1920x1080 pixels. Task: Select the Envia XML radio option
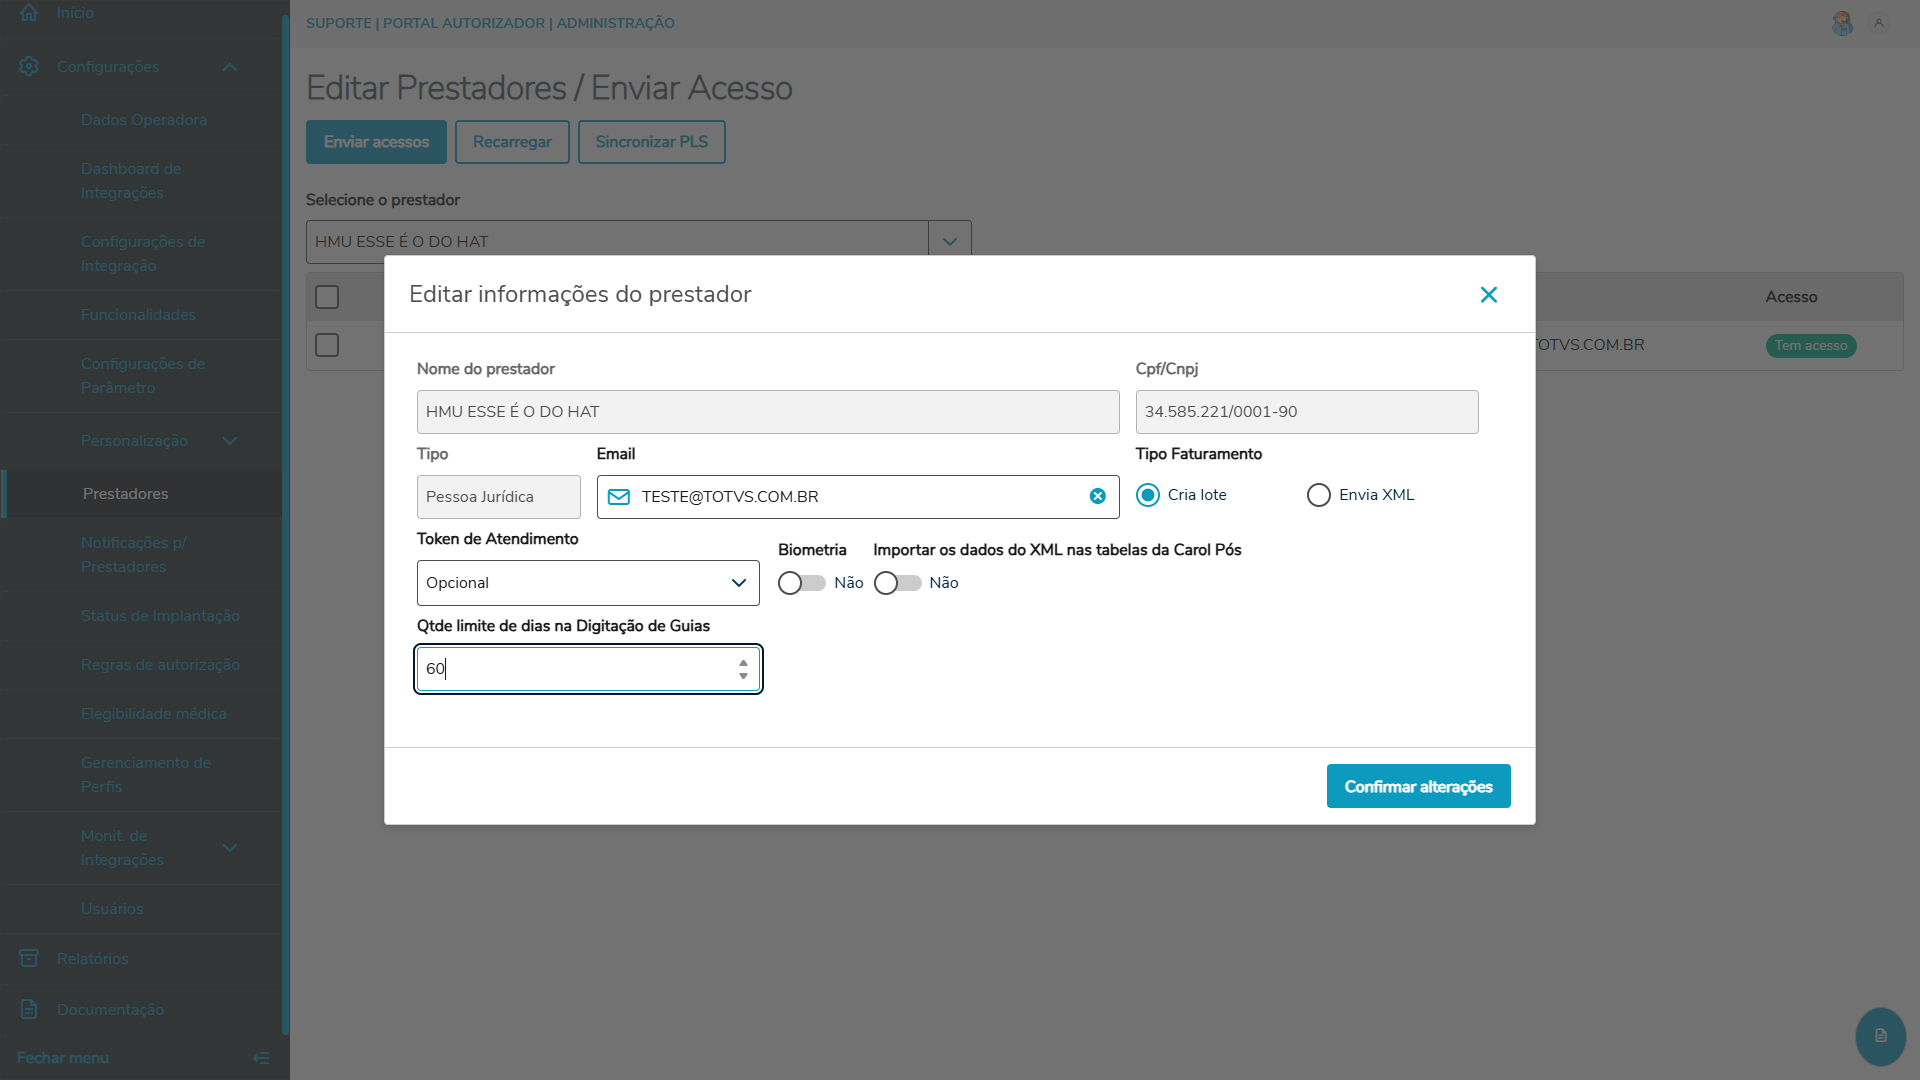click(x=1319, y=495)
